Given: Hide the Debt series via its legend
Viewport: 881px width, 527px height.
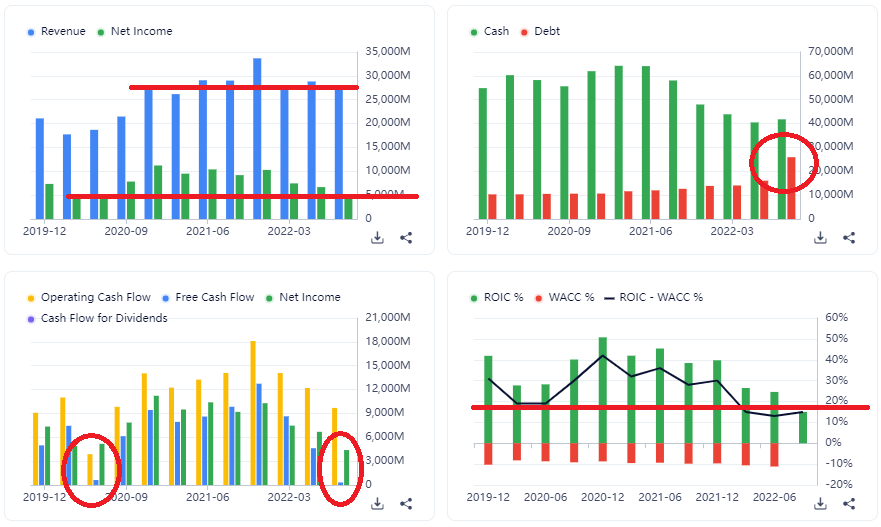Looking at the screenshot, I should pyautogui.click(x=546, y=31).
